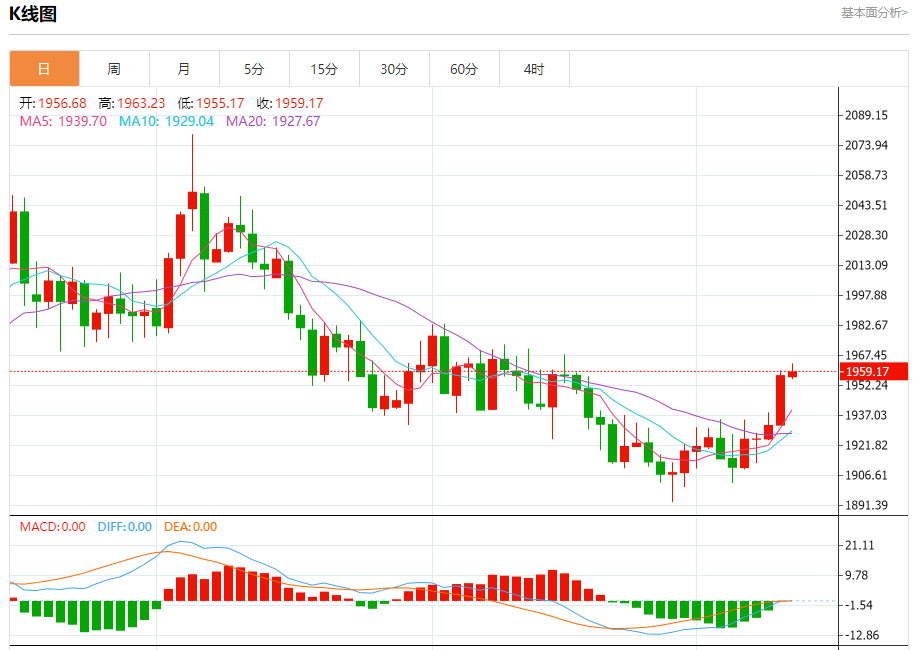Click the -12.86 MACD axis label
919x650 pixels.
click(862, 635)
